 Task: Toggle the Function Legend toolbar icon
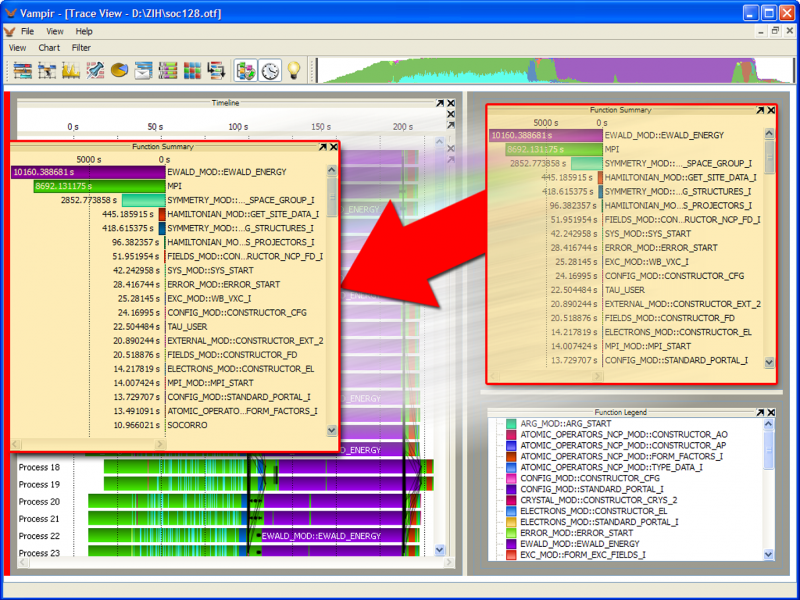point(246,70)
